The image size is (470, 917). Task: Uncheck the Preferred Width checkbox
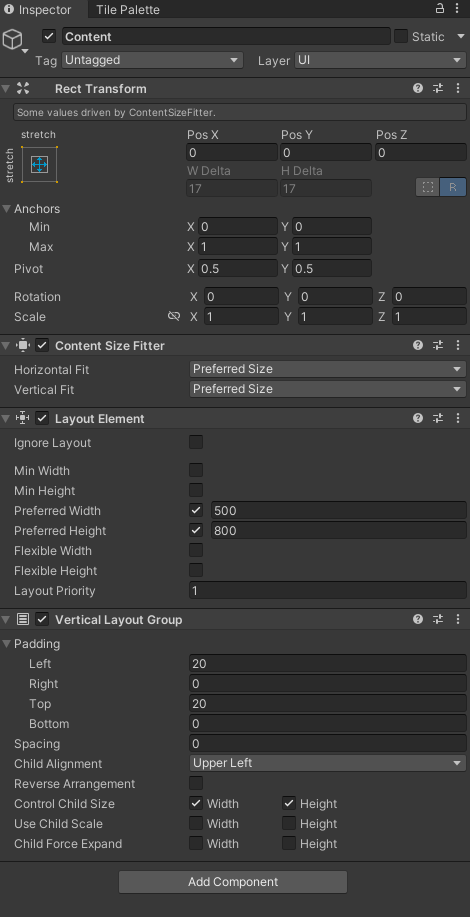coord(196,511)
